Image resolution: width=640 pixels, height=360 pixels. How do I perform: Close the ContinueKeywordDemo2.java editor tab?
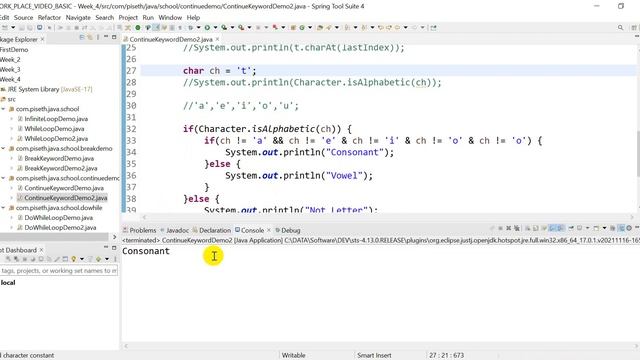tap(217, 39)
